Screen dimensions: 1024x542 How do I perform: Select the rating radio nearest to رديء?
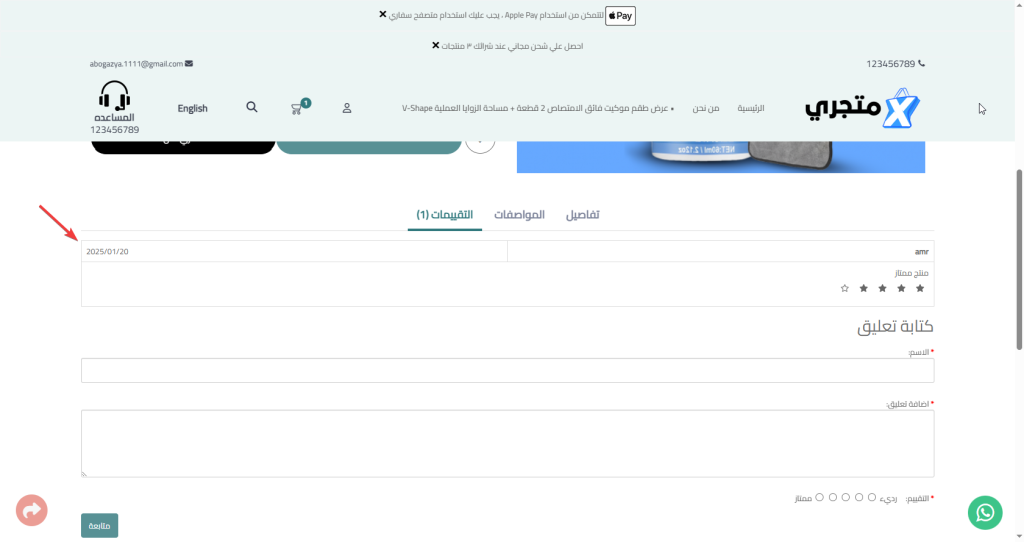(x=872, y=497)
